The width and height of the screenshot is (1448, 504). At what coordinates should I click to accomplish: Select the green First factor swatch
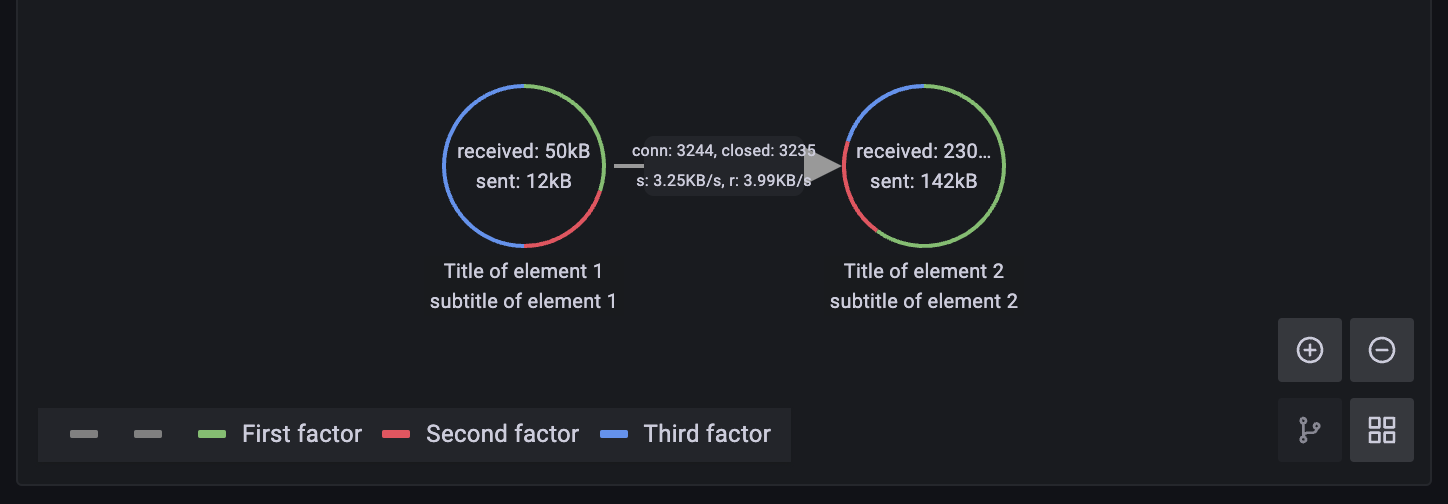(x=212, y=434)
